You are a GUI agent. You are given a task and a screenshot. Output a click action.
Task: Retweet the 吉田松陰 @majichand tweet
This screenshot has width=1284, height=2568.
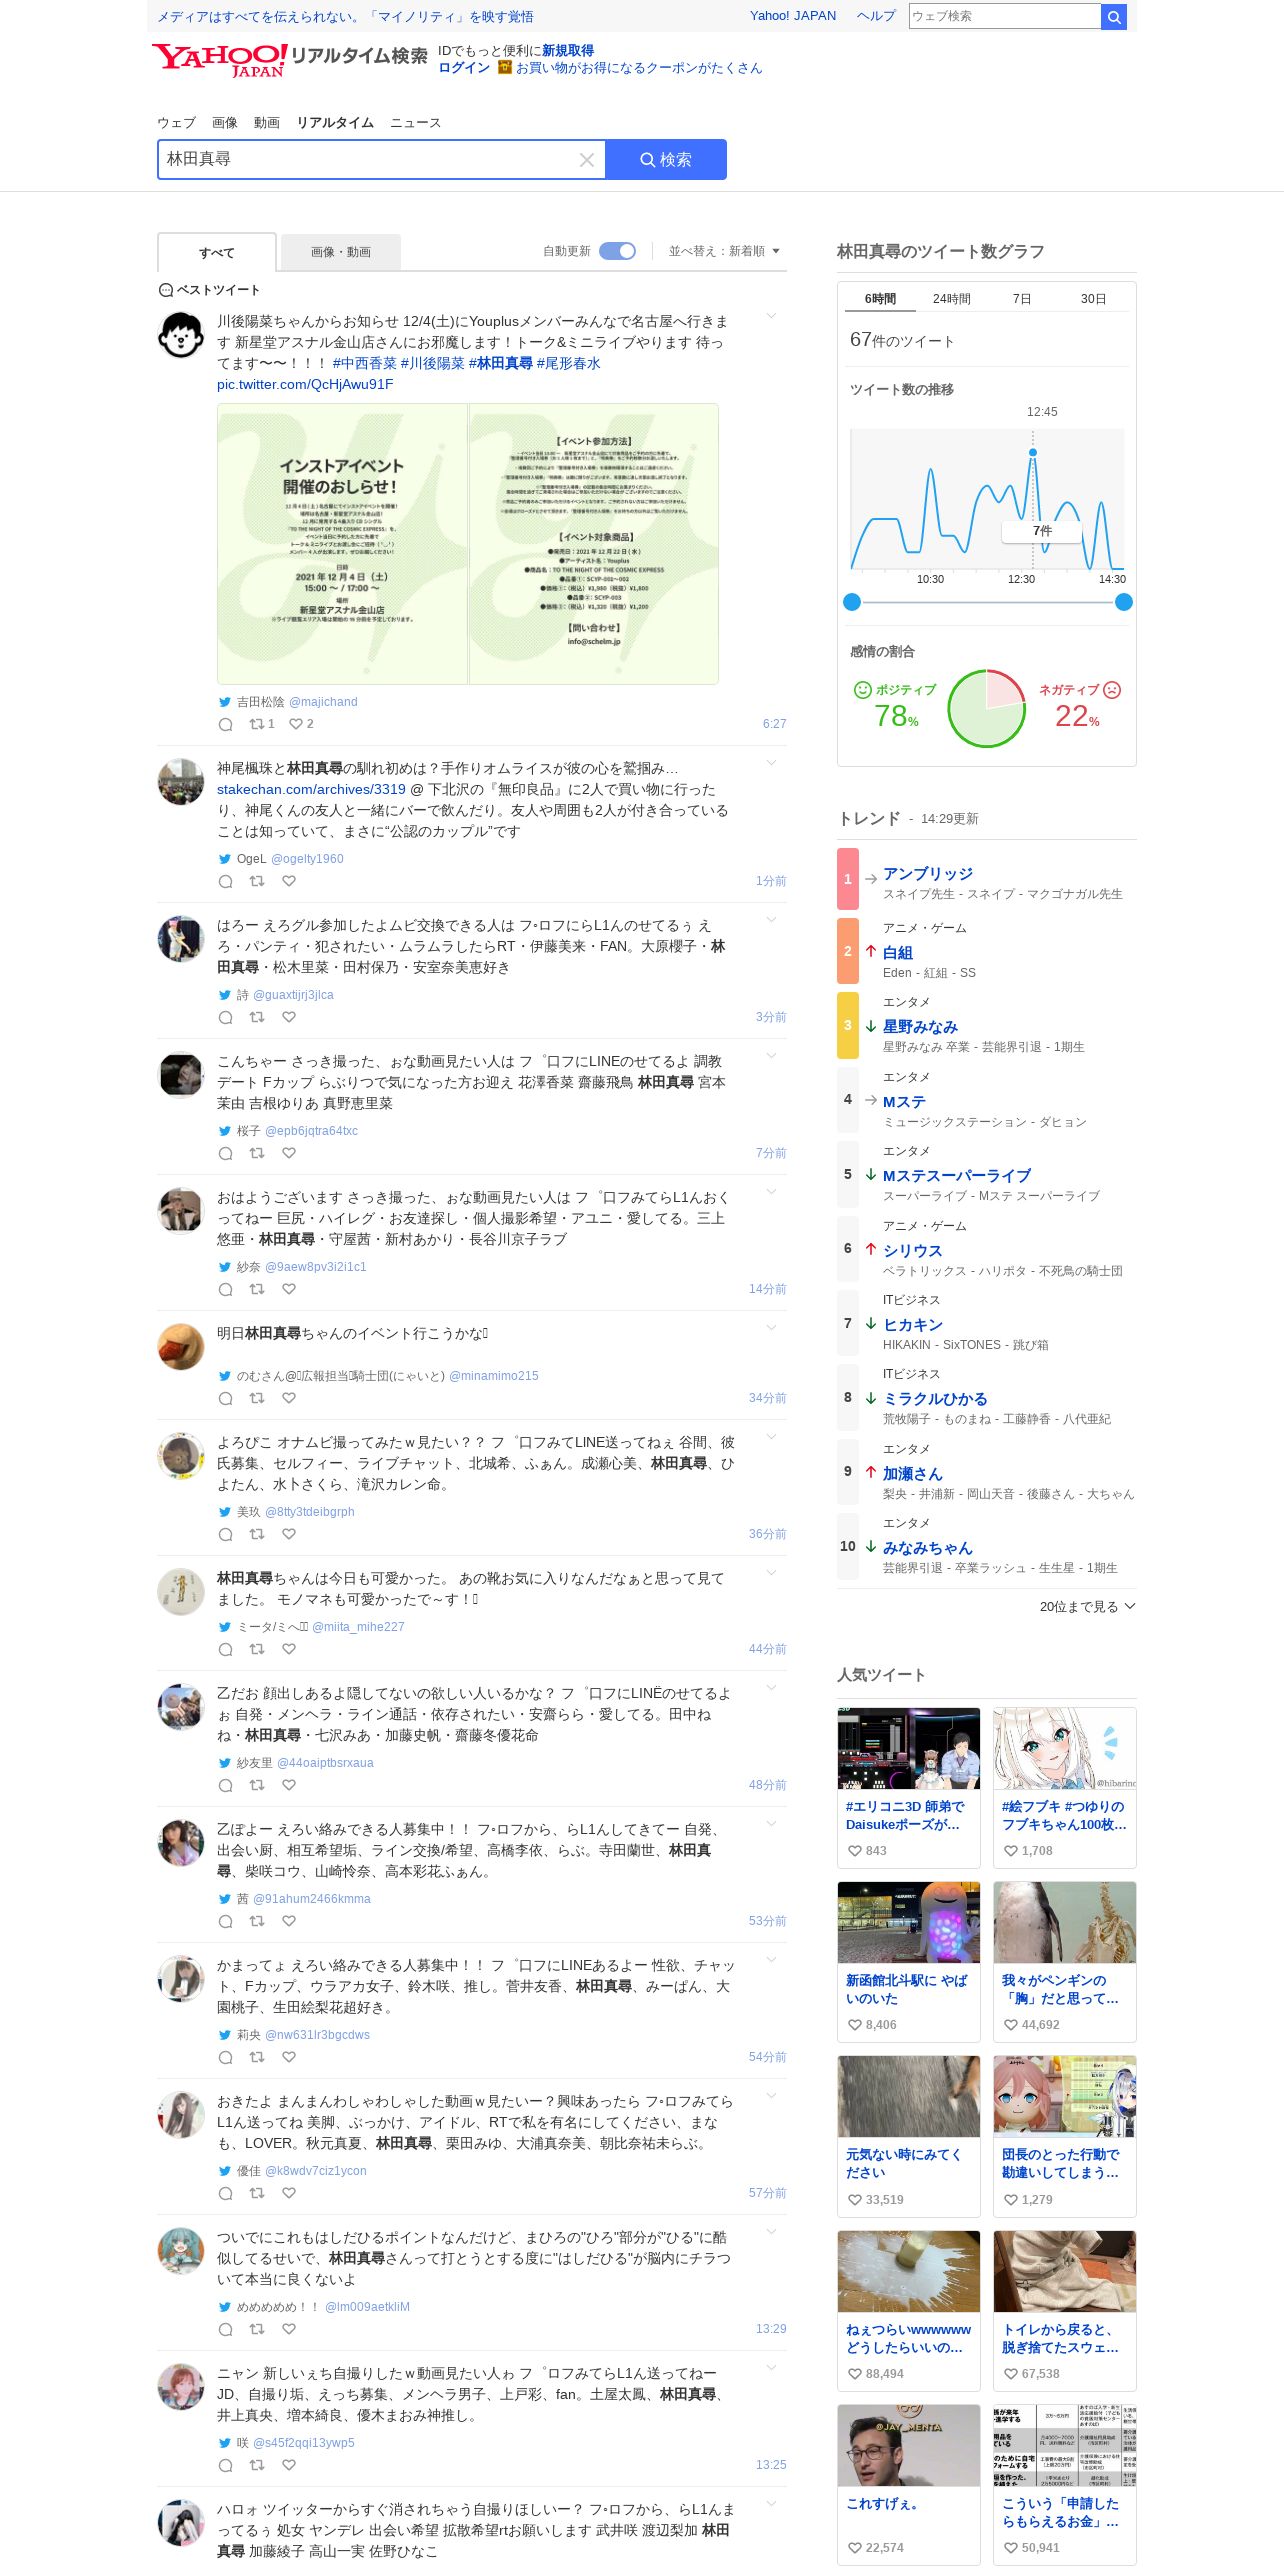(257, 724)
